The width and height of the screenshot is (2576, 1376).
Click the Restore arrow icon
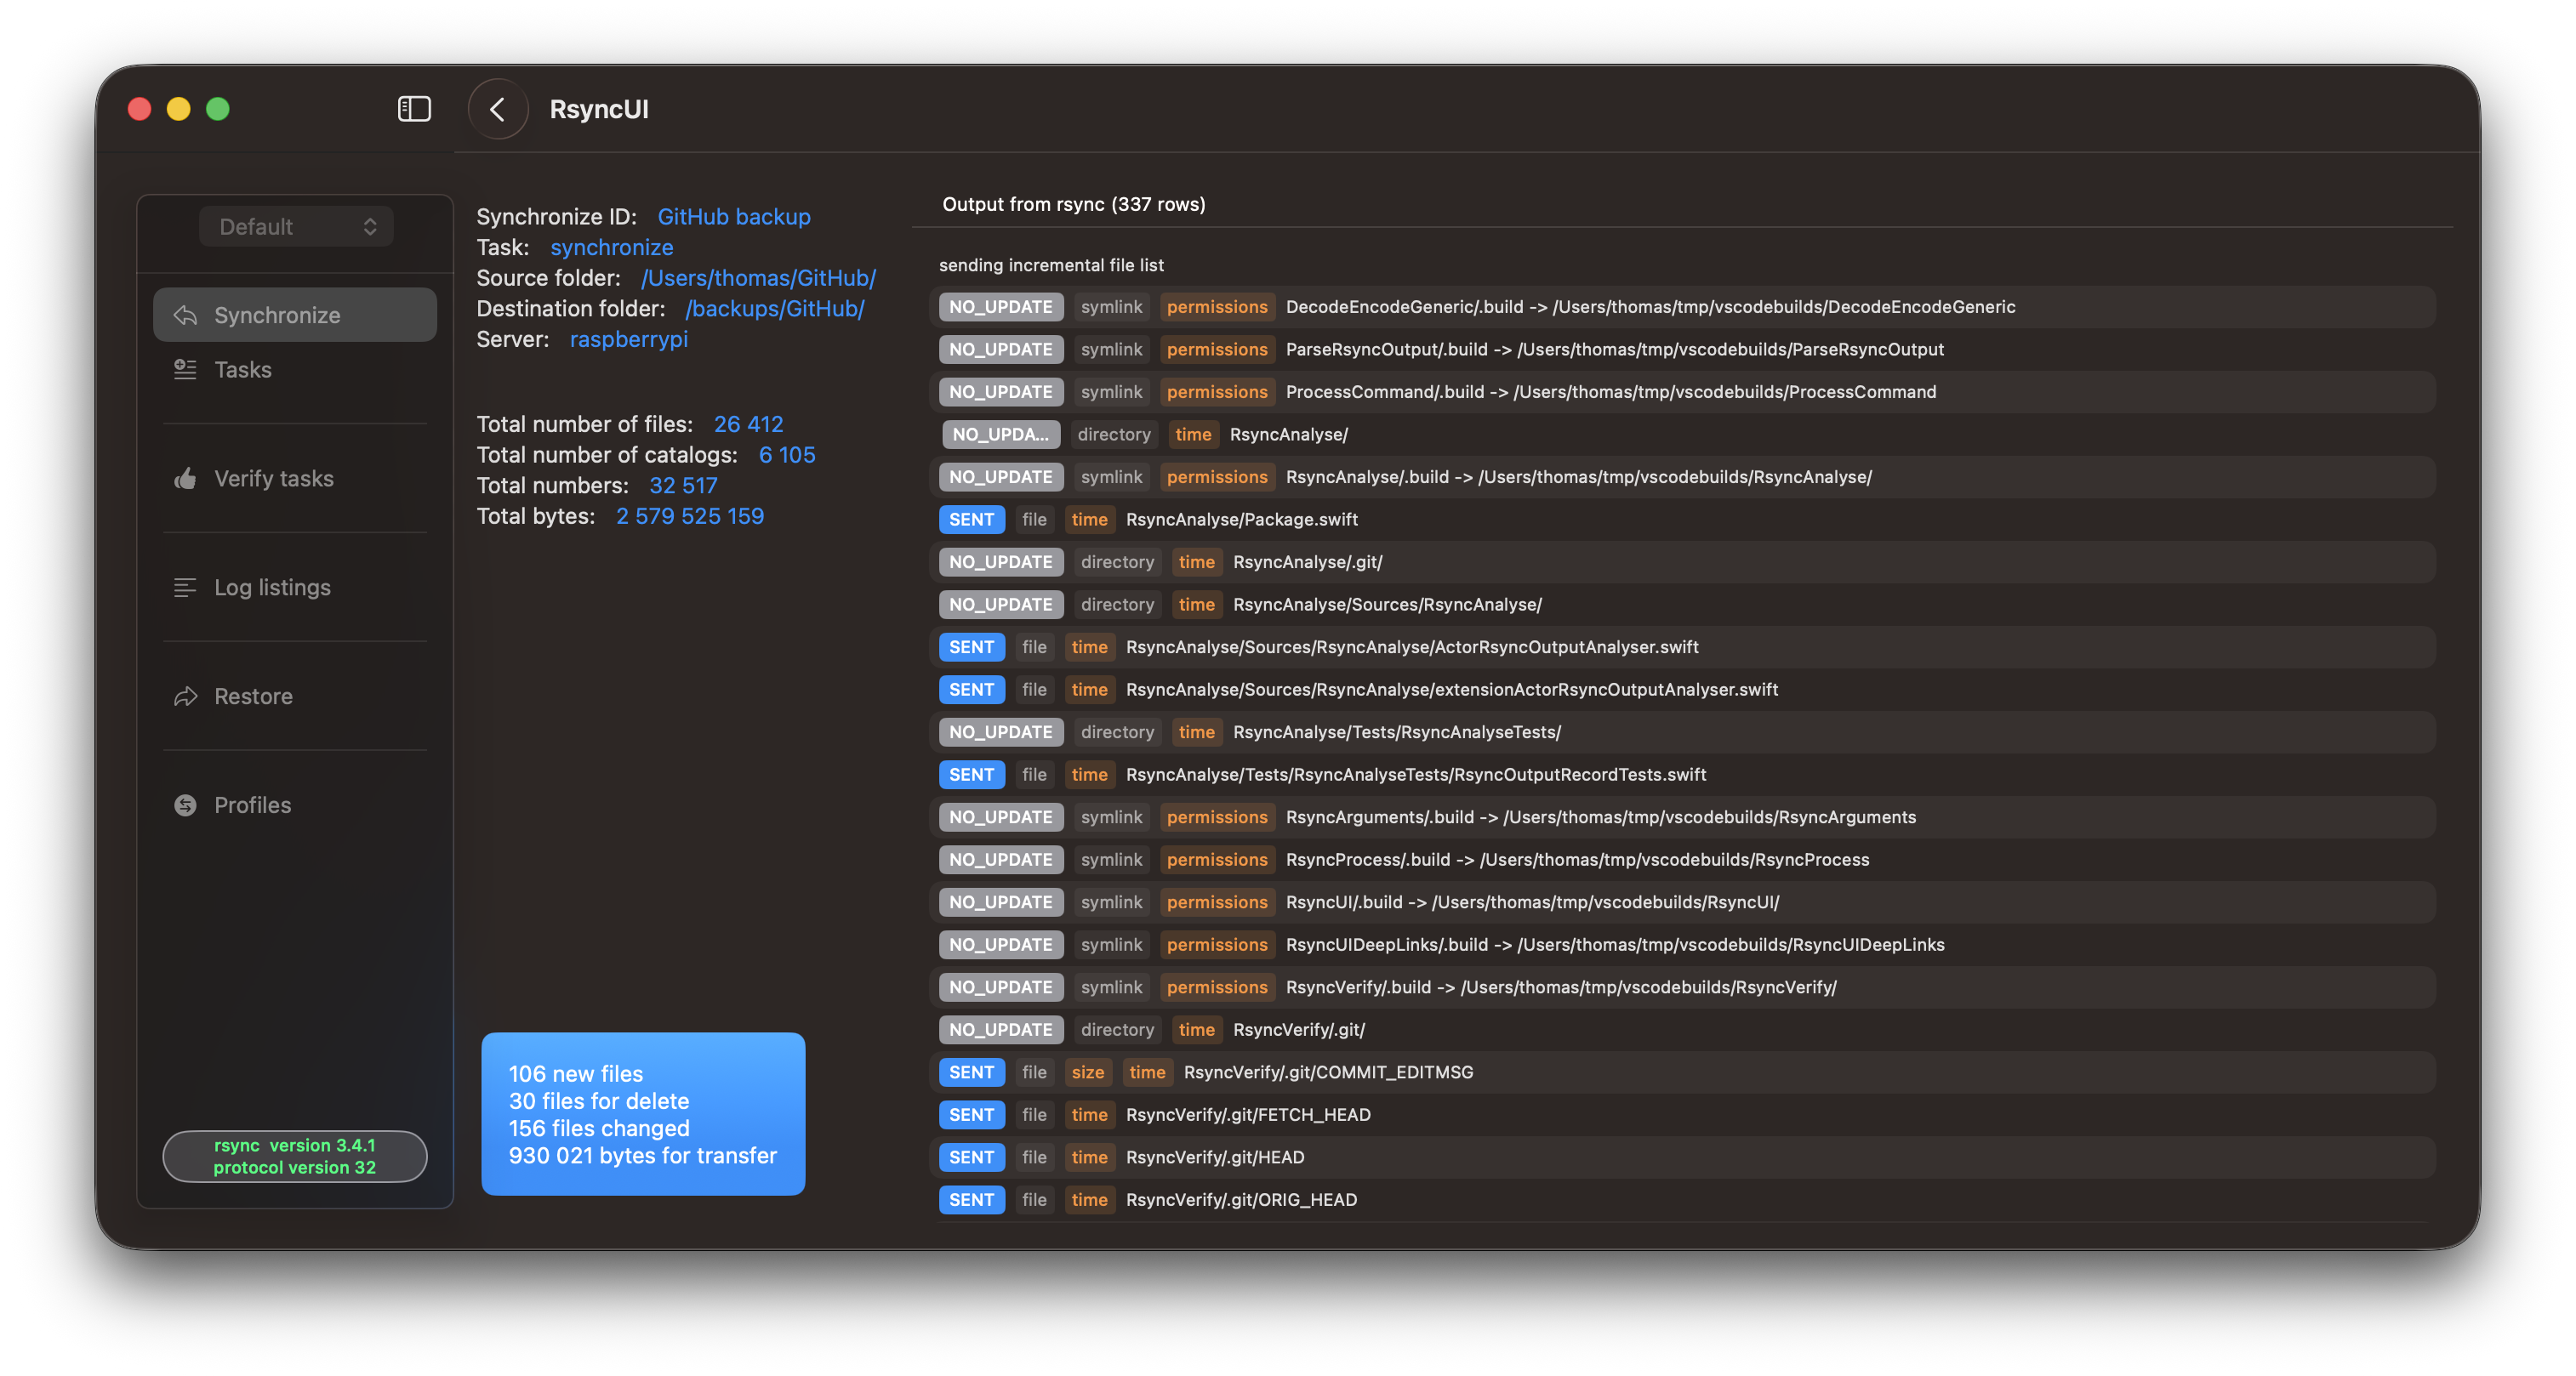pos(185,697)
